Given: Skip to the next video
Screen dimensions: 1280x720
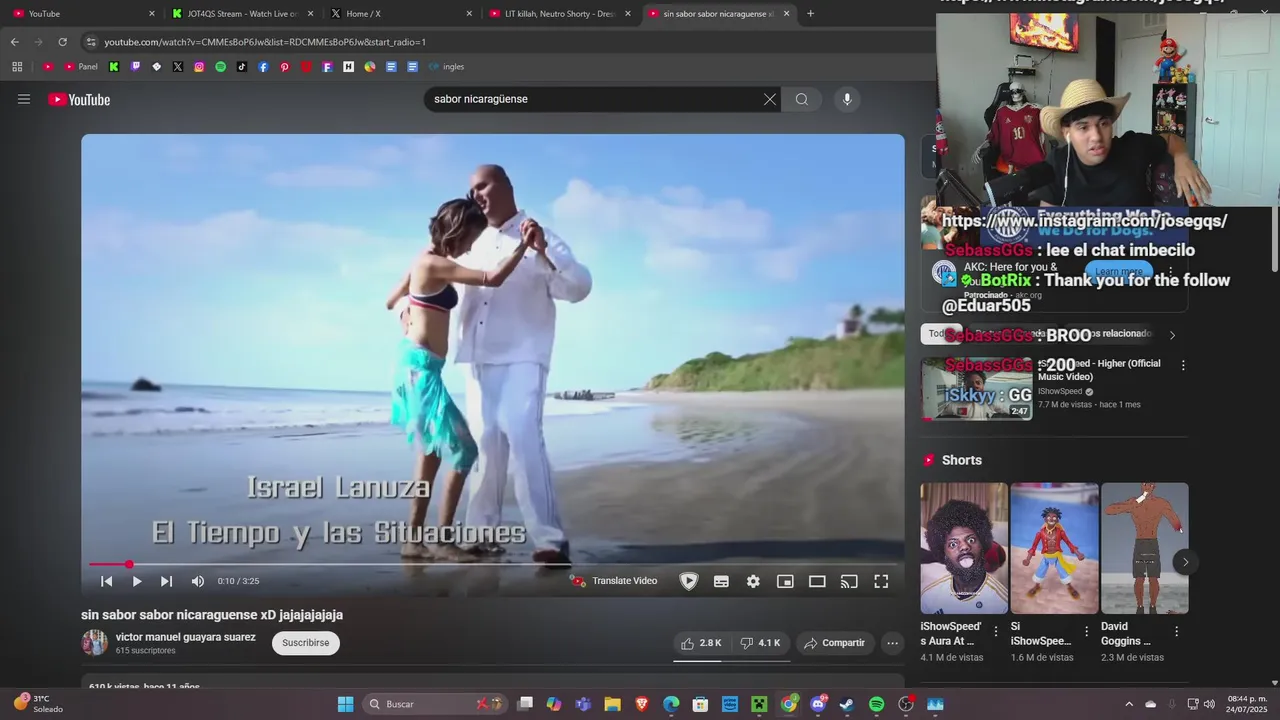Looking at the screenshot, I should [166, 581].
